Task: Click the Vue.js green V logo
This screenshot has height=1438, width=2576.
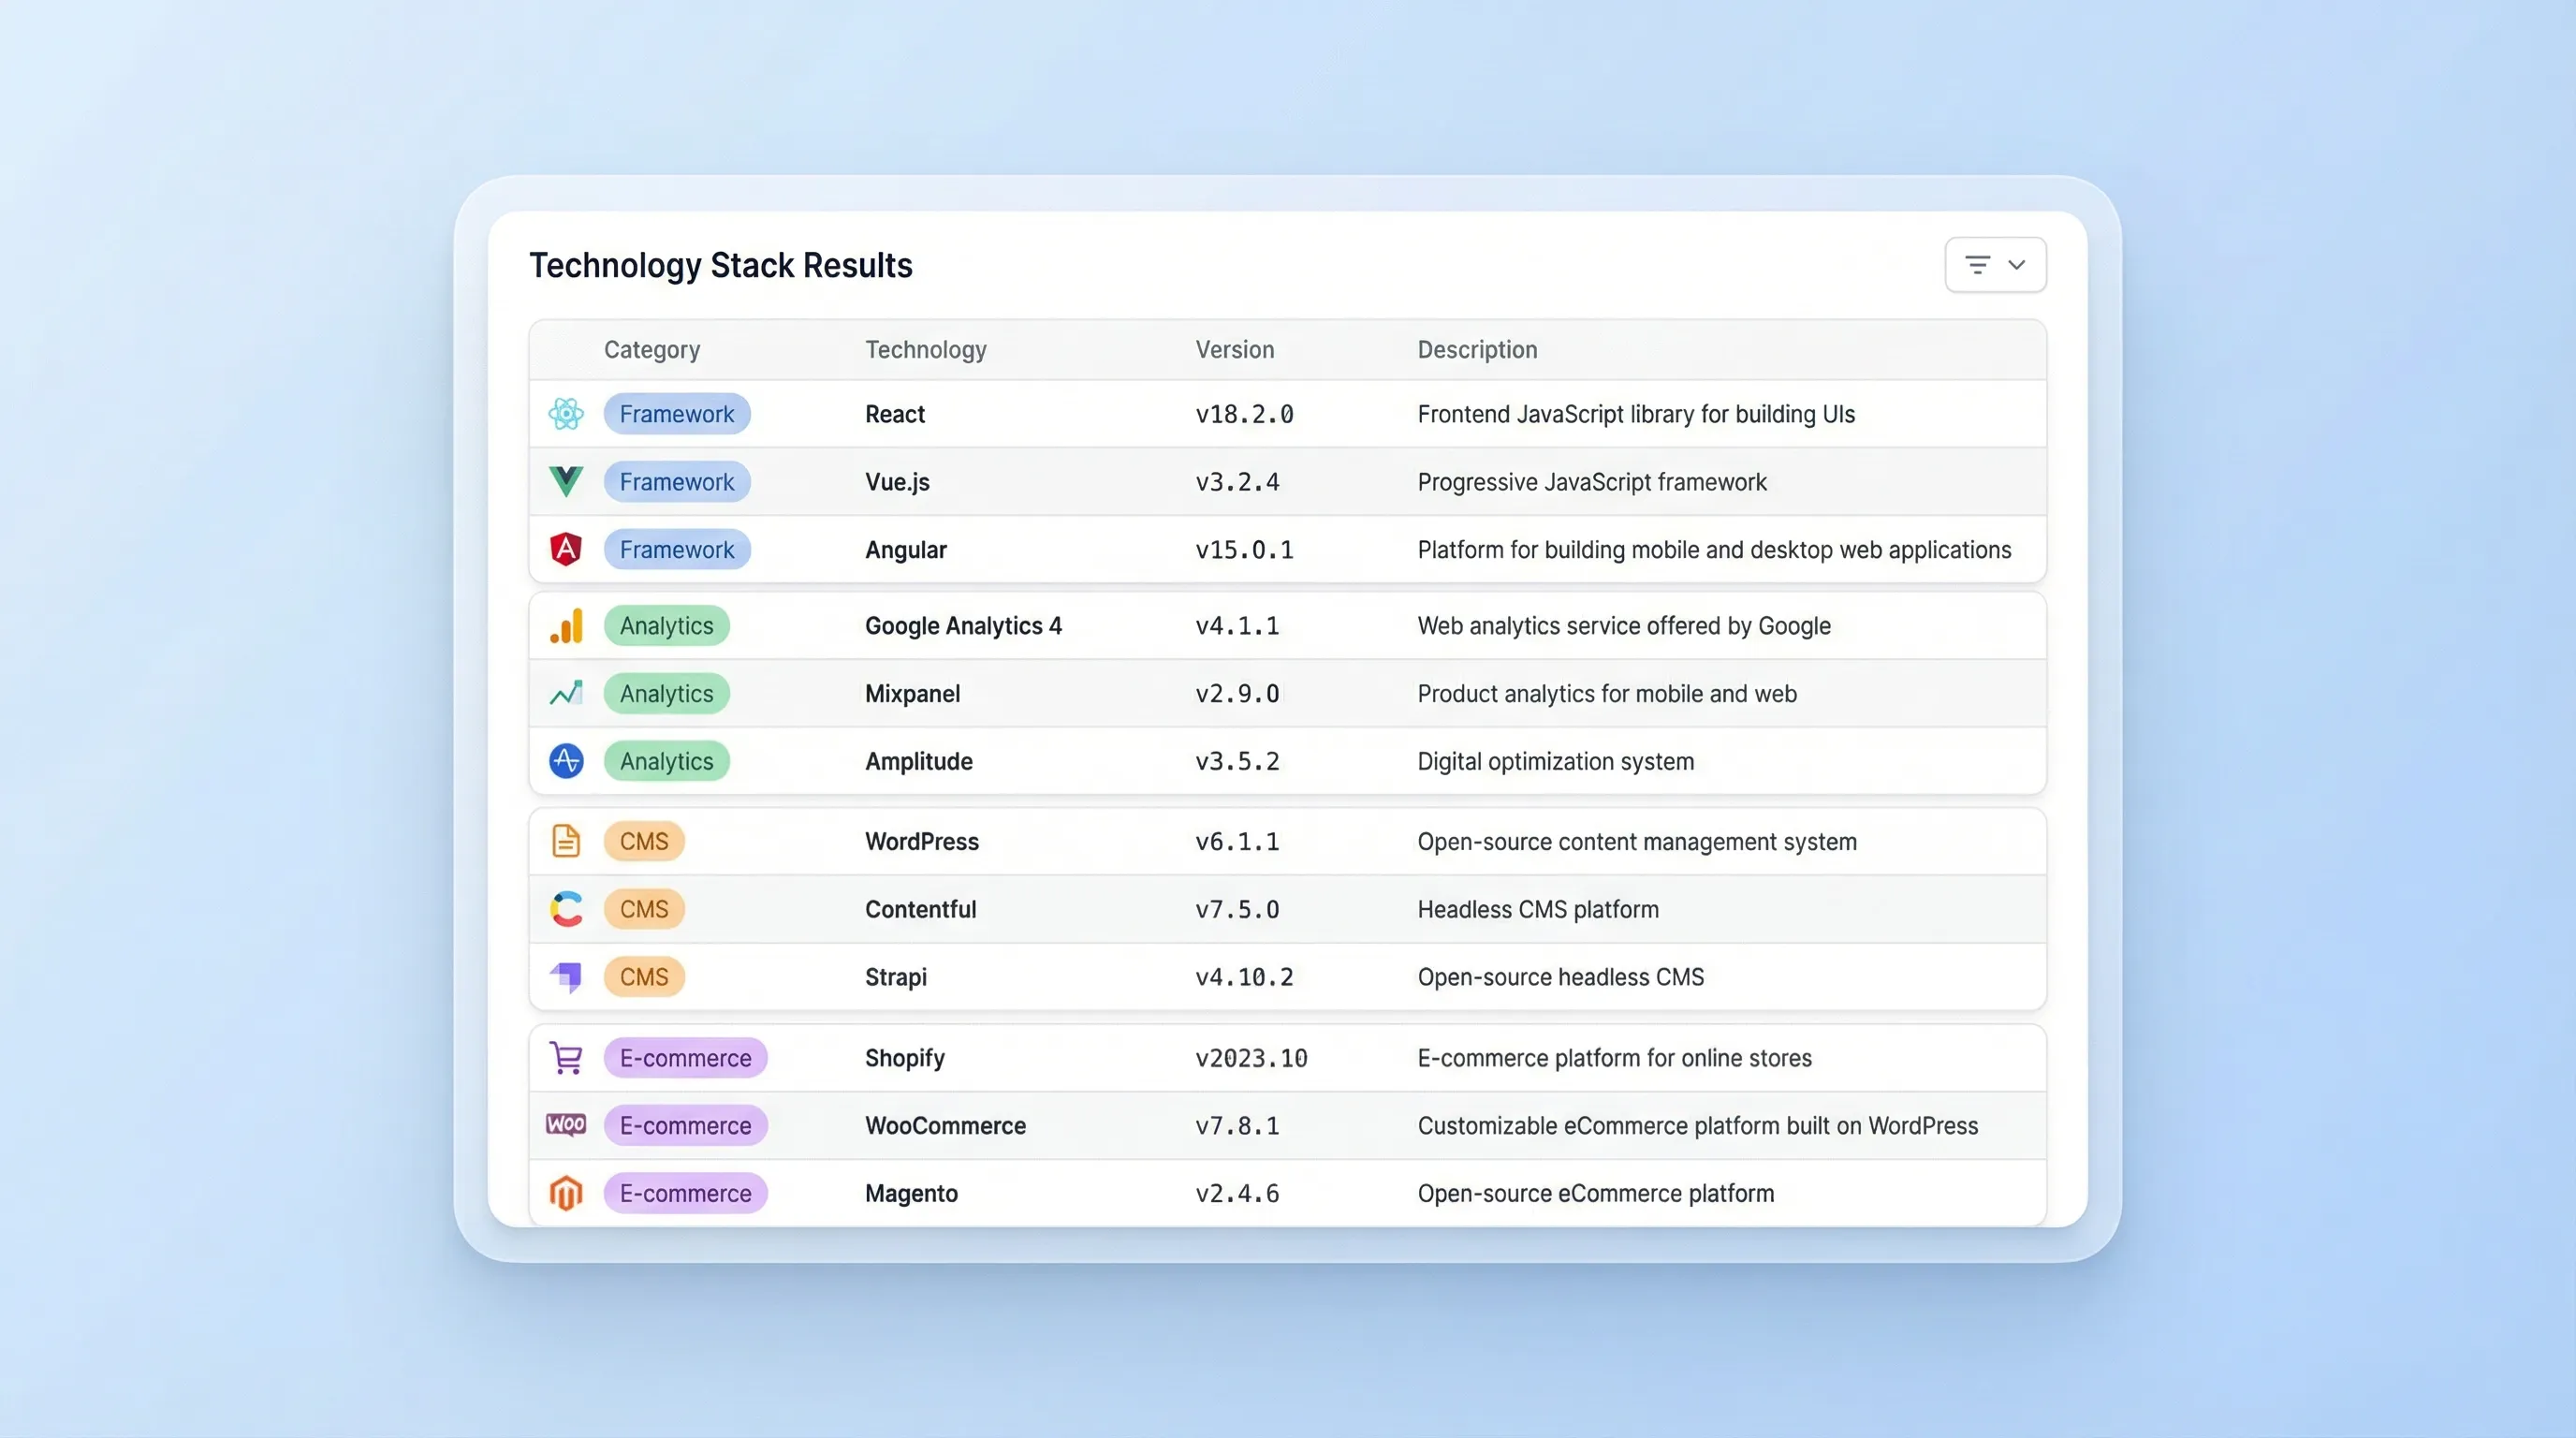Action: pos(566,481)
